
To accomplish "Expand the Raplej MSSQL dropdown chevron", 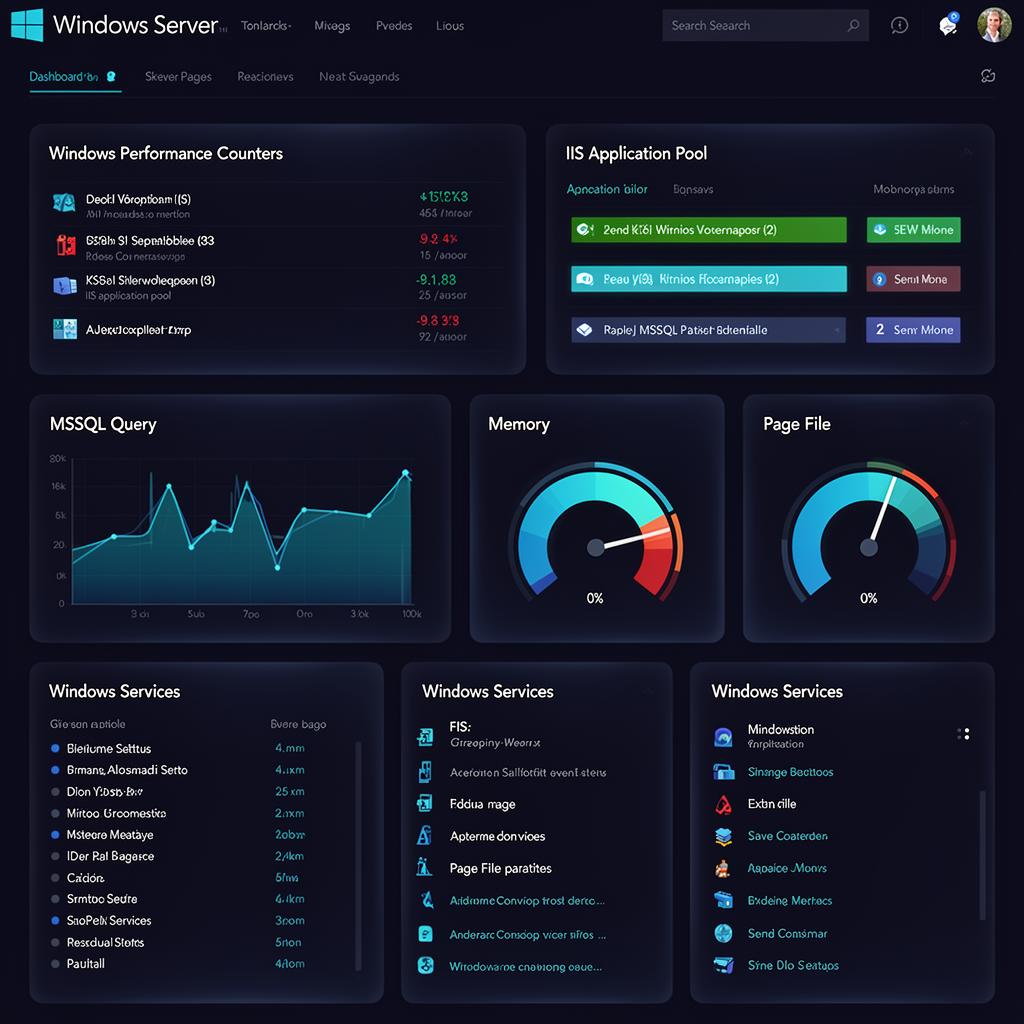I will [x=837, y=330].
